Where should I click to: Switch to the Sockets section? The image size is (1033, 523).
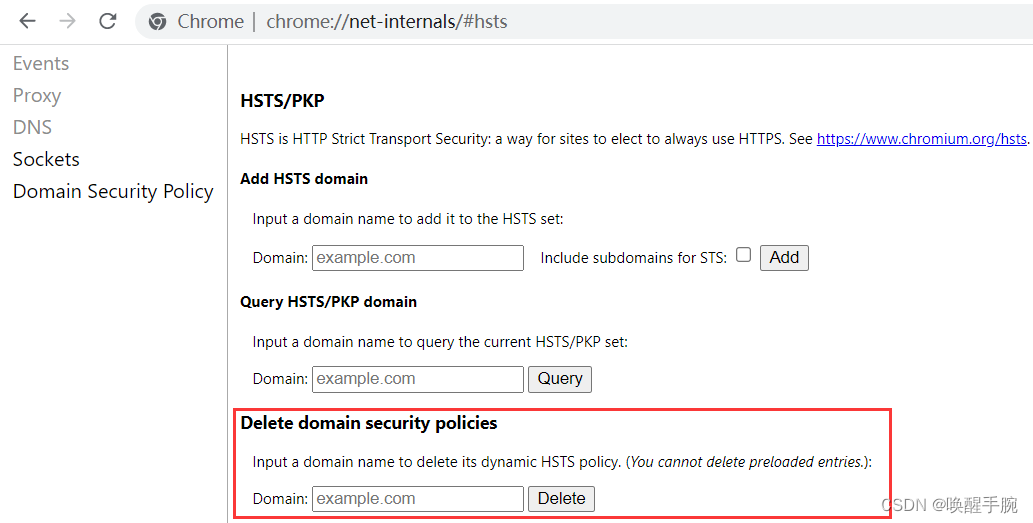46,159
